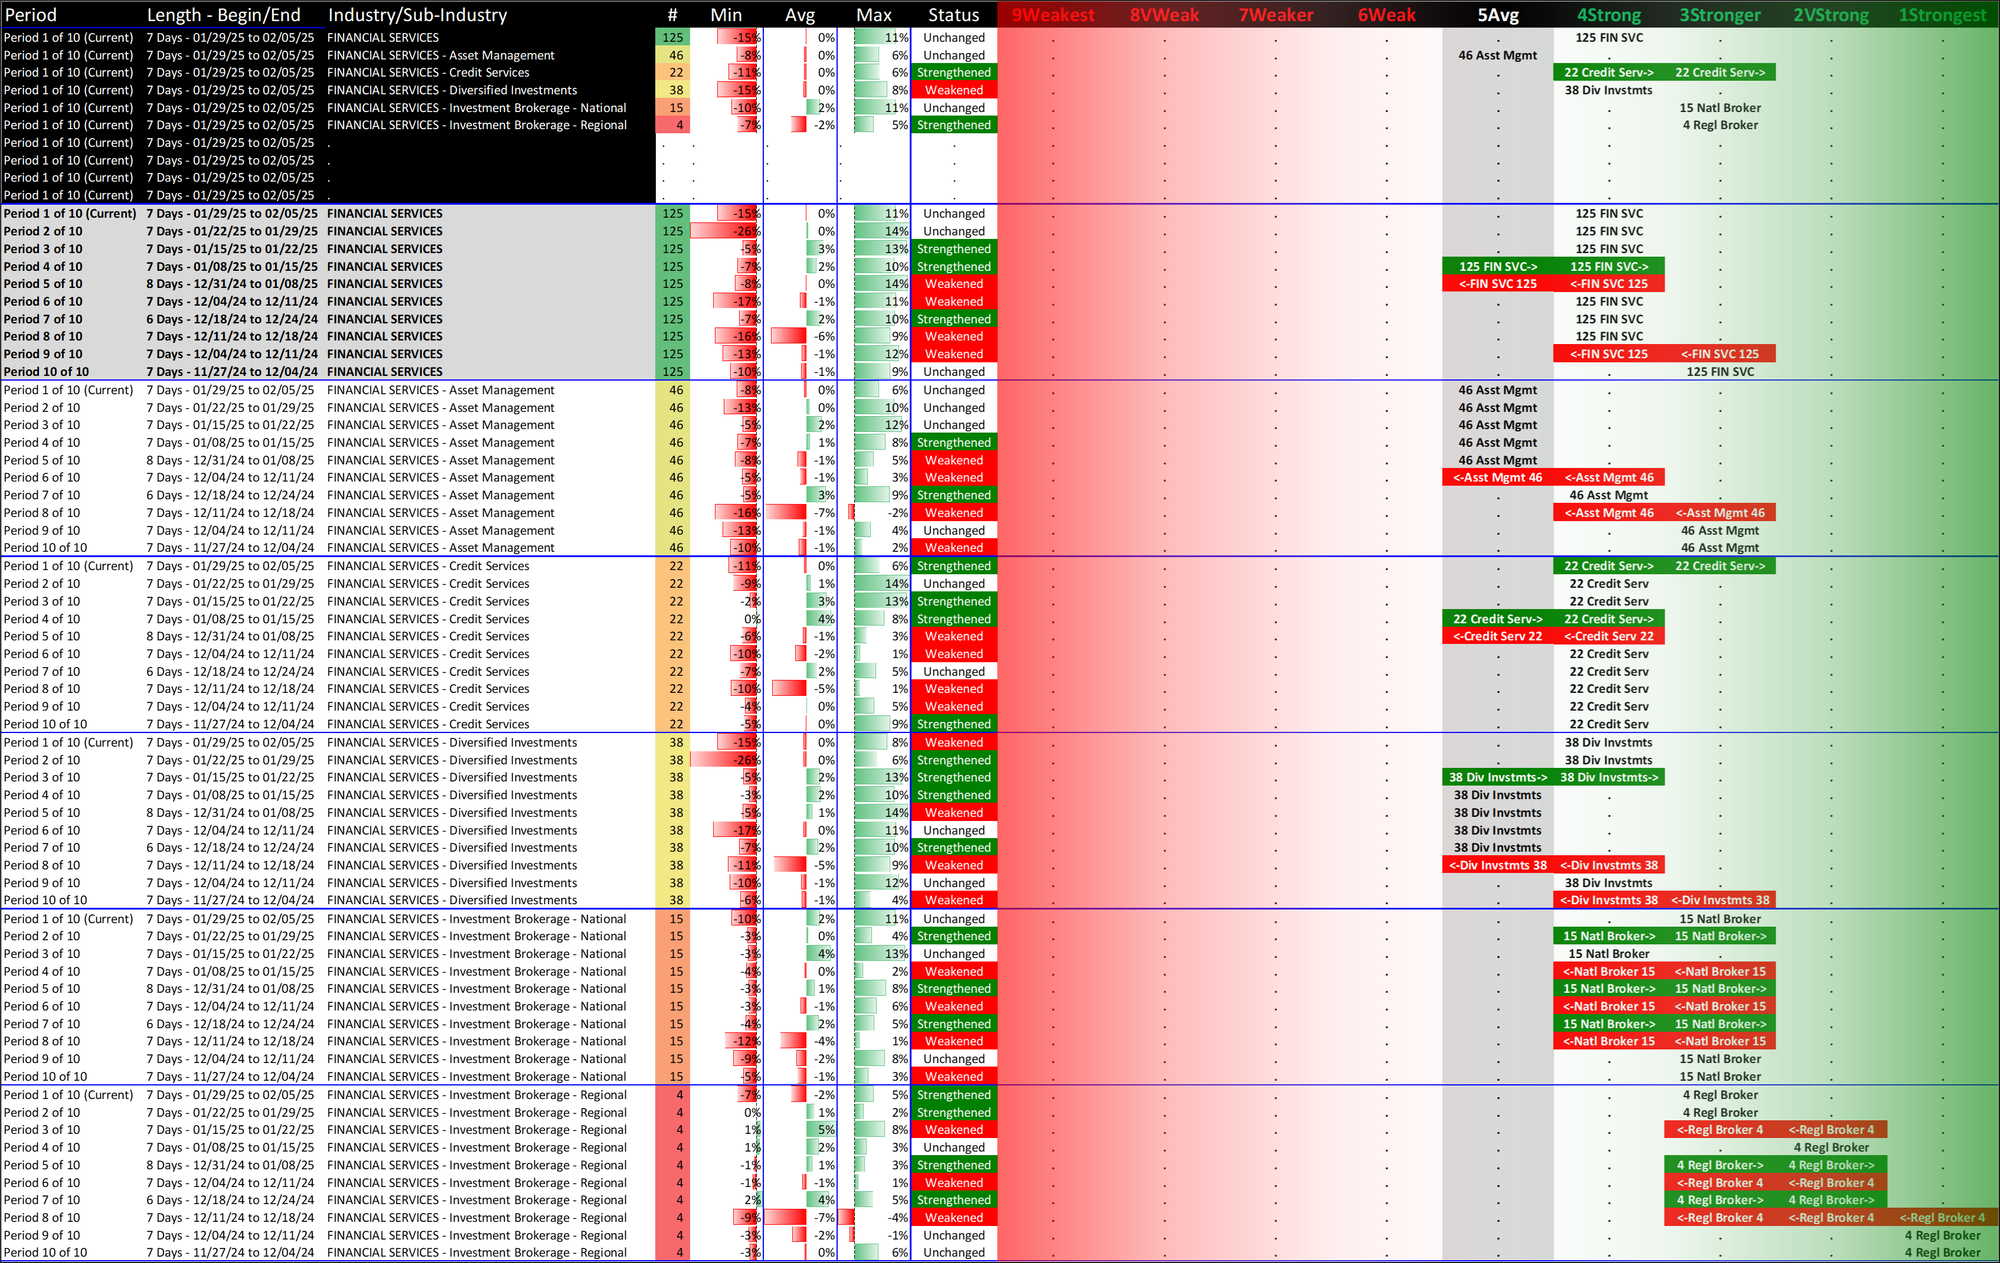This screenshot has height=1263, width=2000.
Task: Click '<-Regl Broker 4' in the 1Strongest column
Action: coord(1942,1218)
